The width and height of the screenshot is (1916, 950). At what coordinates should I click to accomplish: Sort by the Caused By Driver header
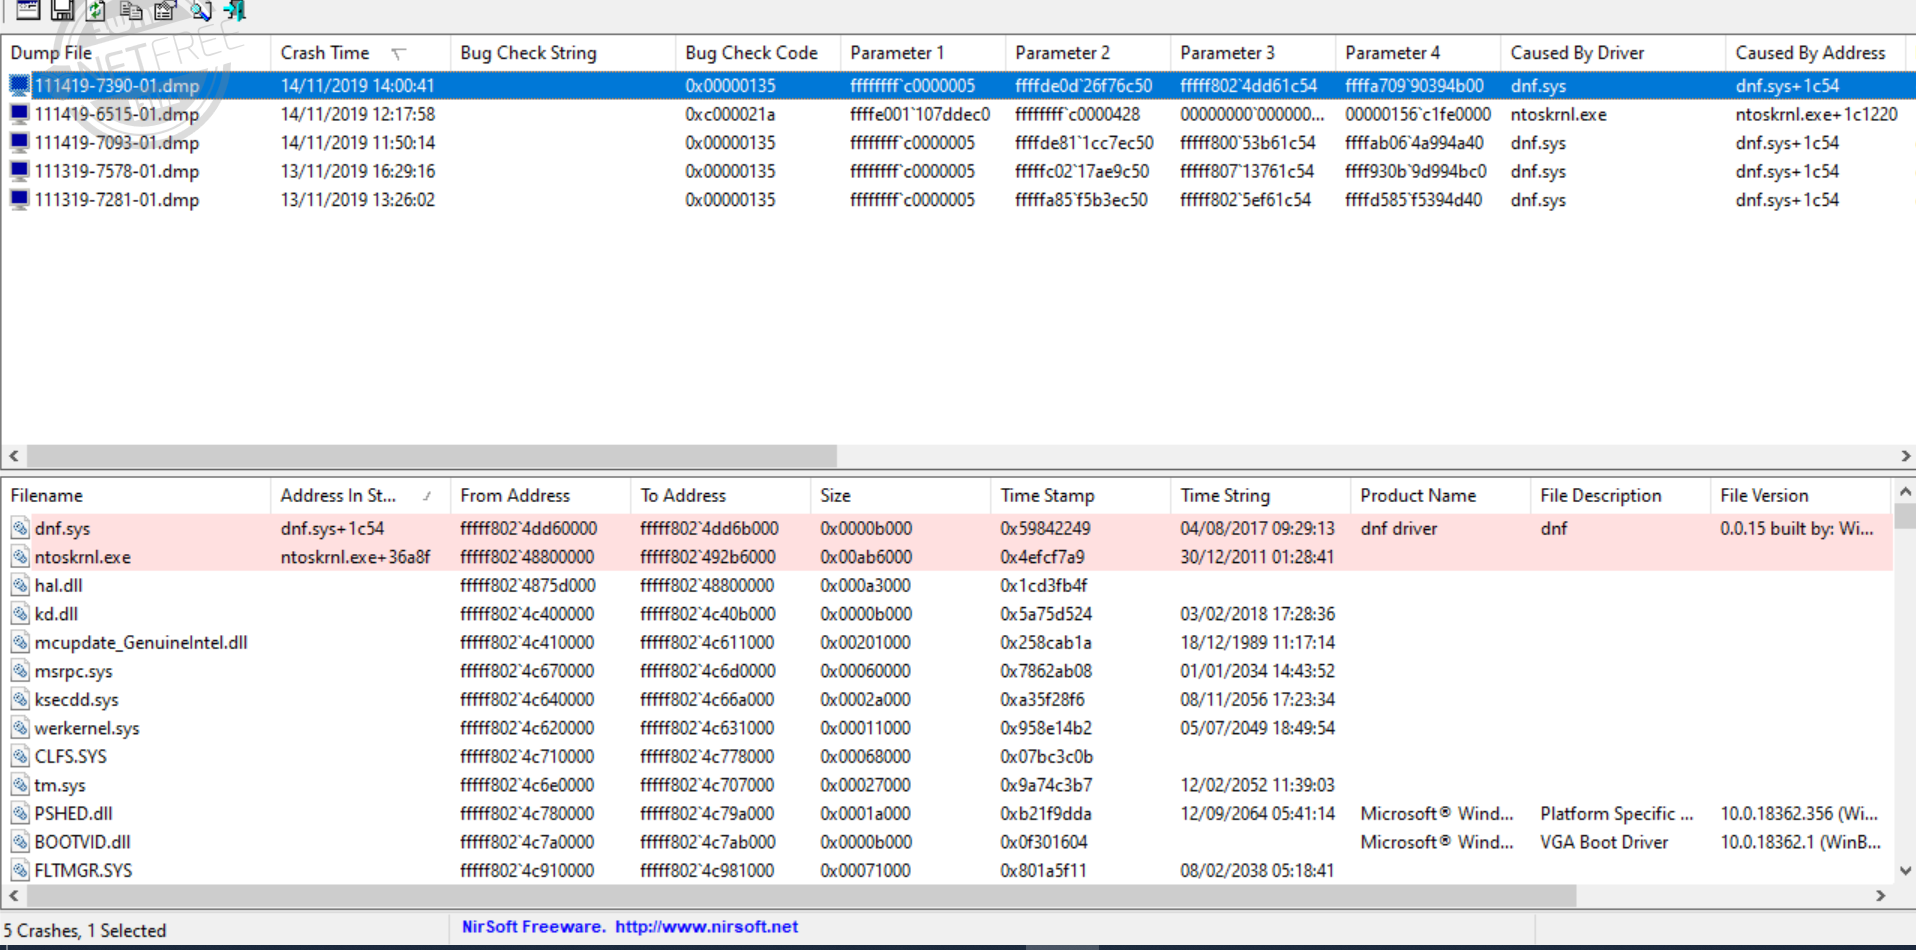tap(1613, 53)
